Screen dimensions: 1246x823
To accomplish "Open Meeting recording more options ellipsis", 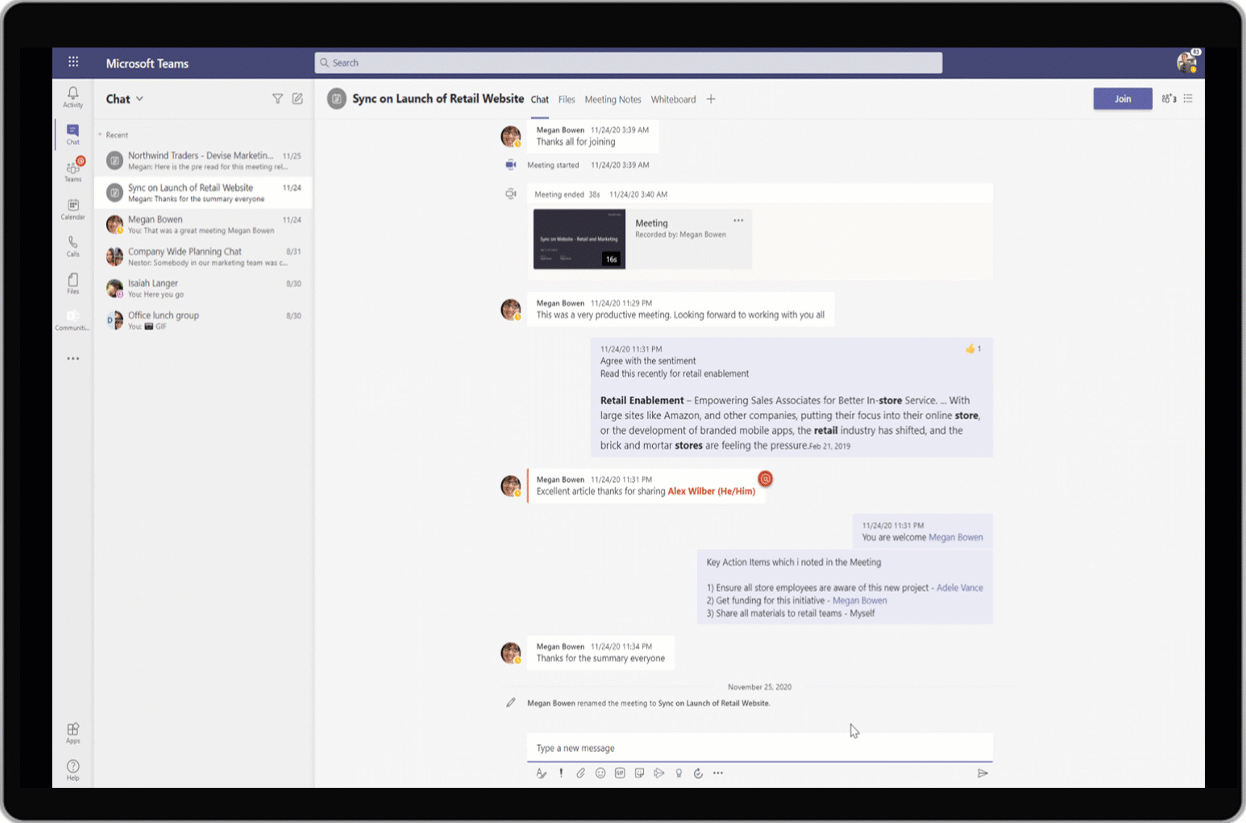I will click(738, 220).
